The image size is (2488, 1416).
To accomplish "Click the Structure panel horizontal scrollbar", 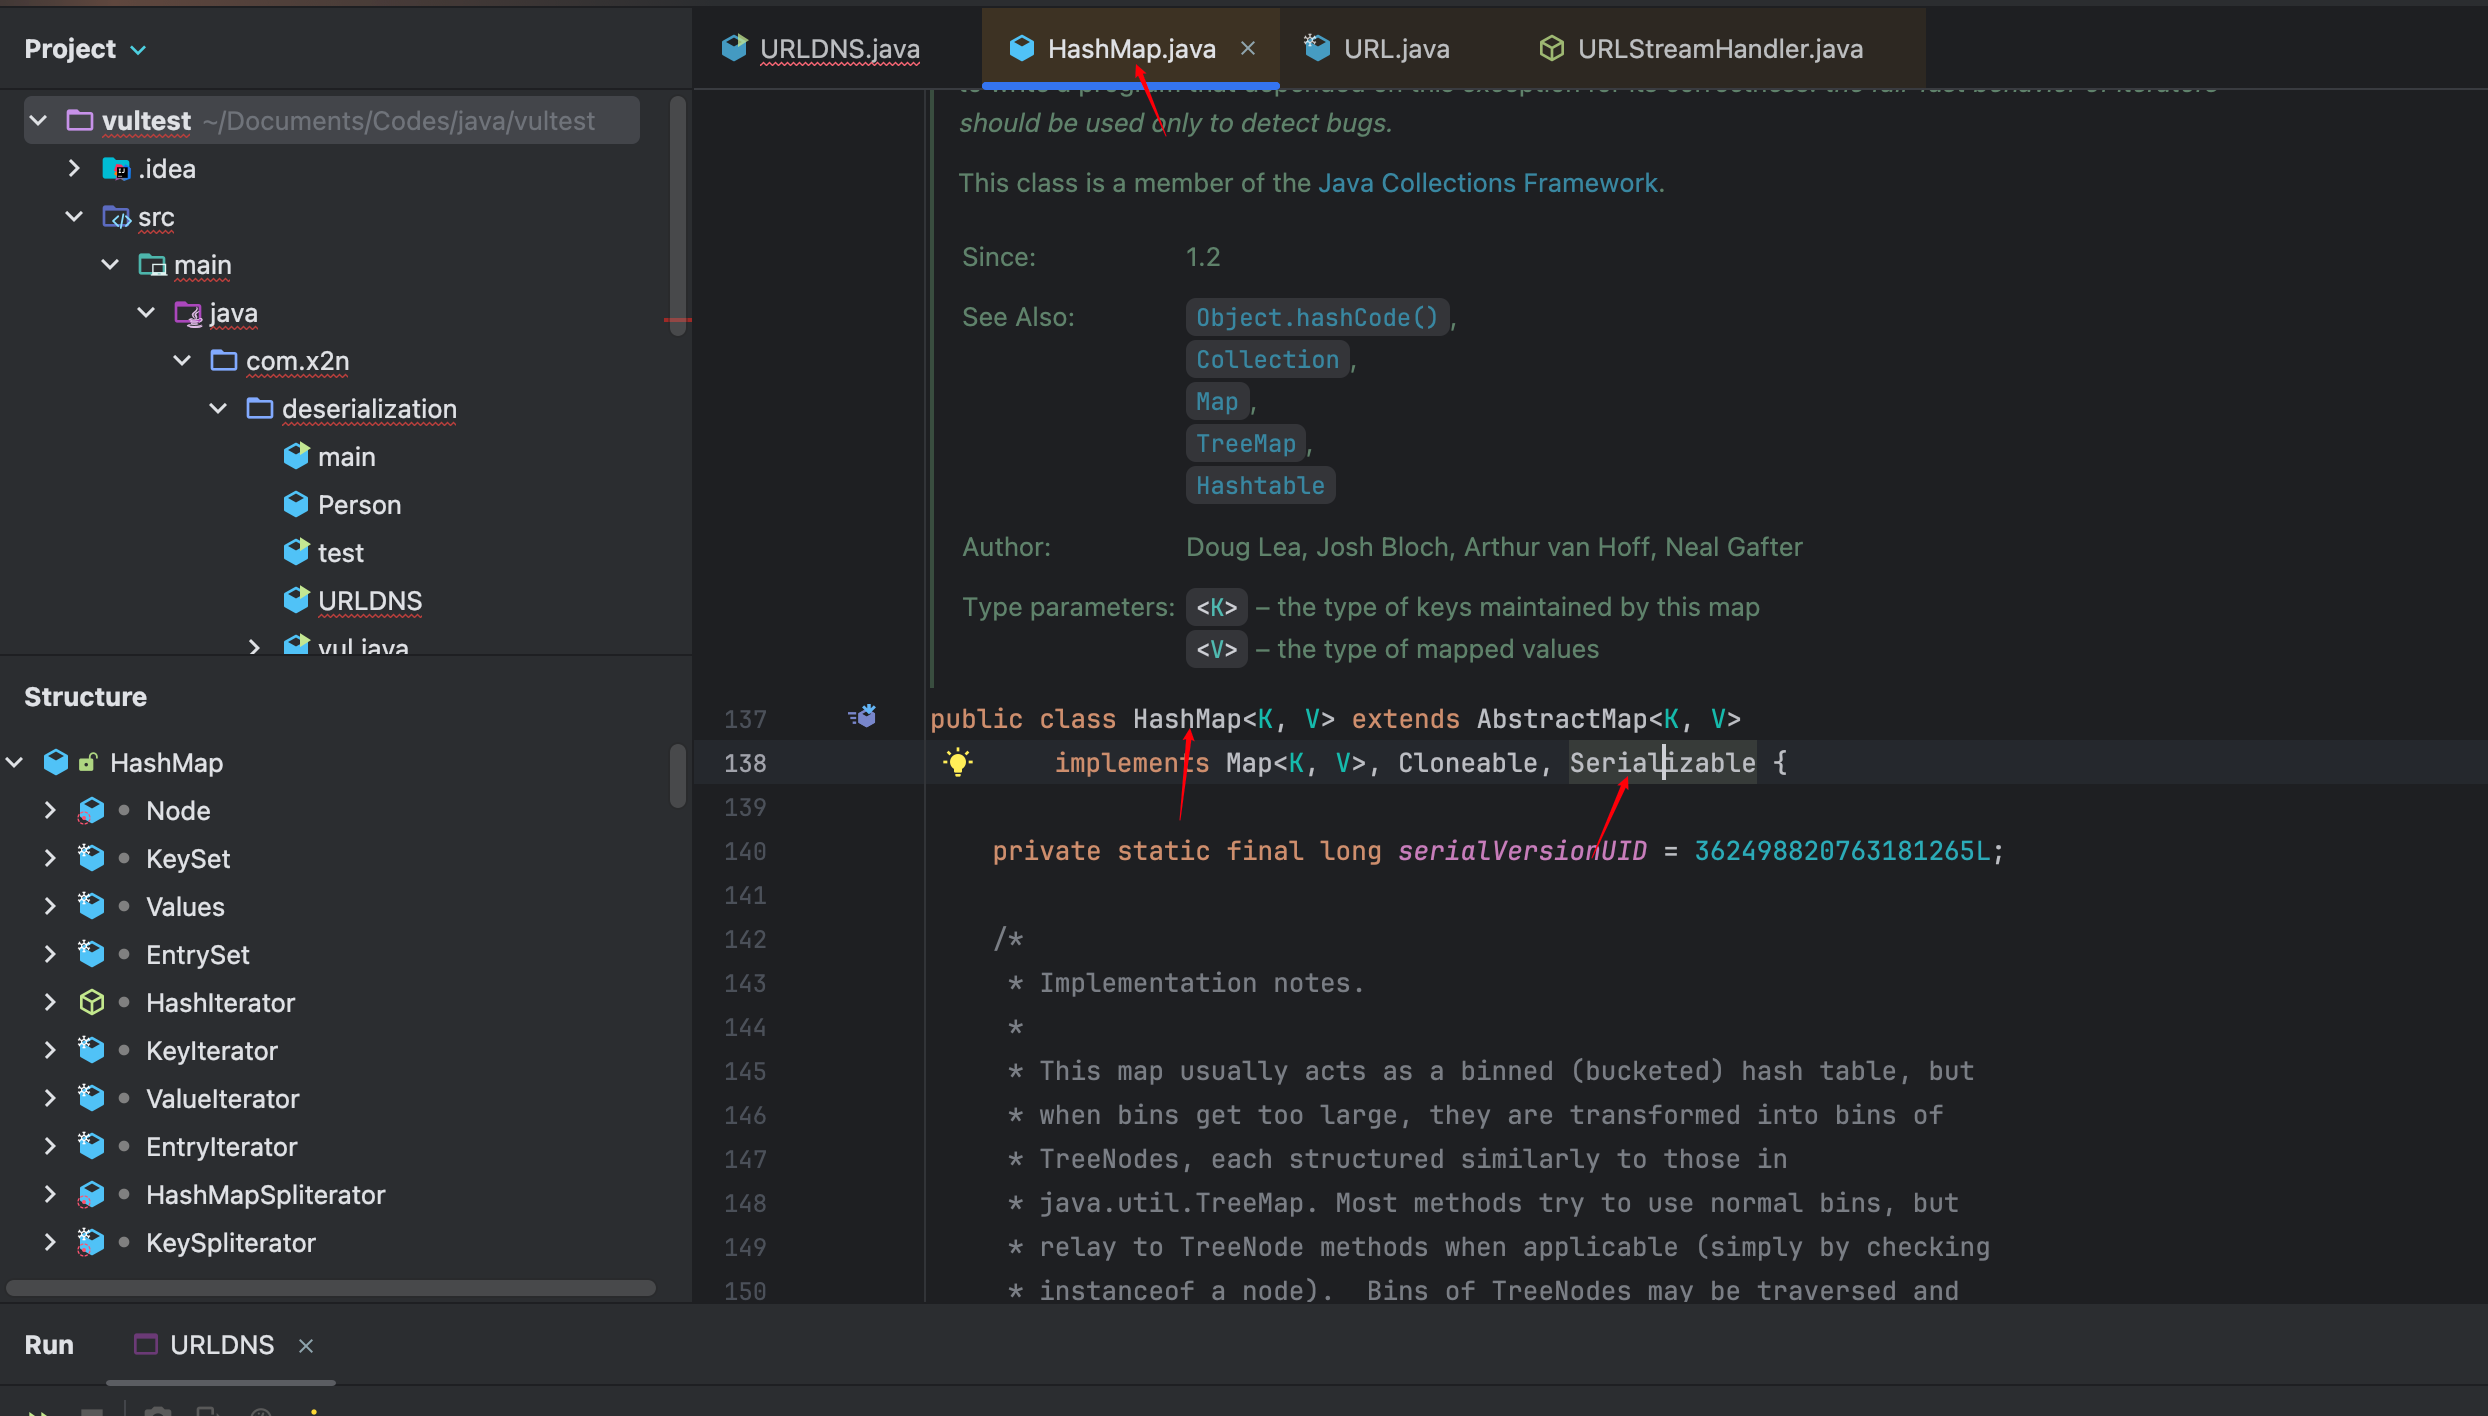I will pyautogui.click(x=330, y=1288).
